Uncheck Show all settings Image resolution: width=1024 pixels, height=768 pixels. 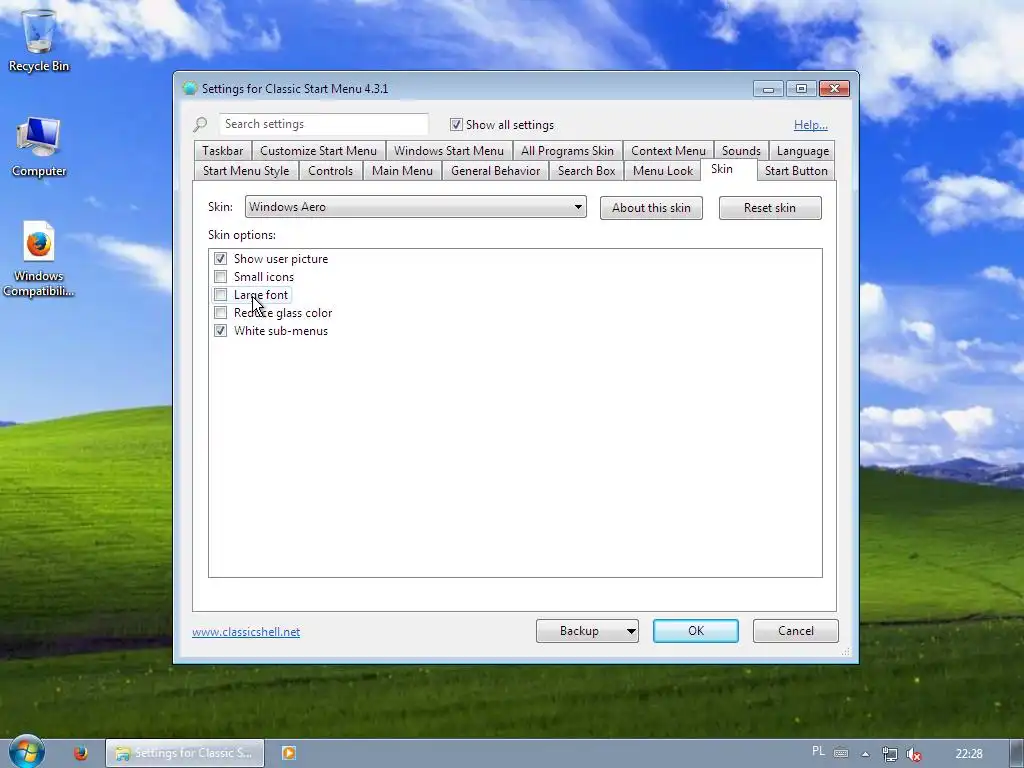[456, 125]
